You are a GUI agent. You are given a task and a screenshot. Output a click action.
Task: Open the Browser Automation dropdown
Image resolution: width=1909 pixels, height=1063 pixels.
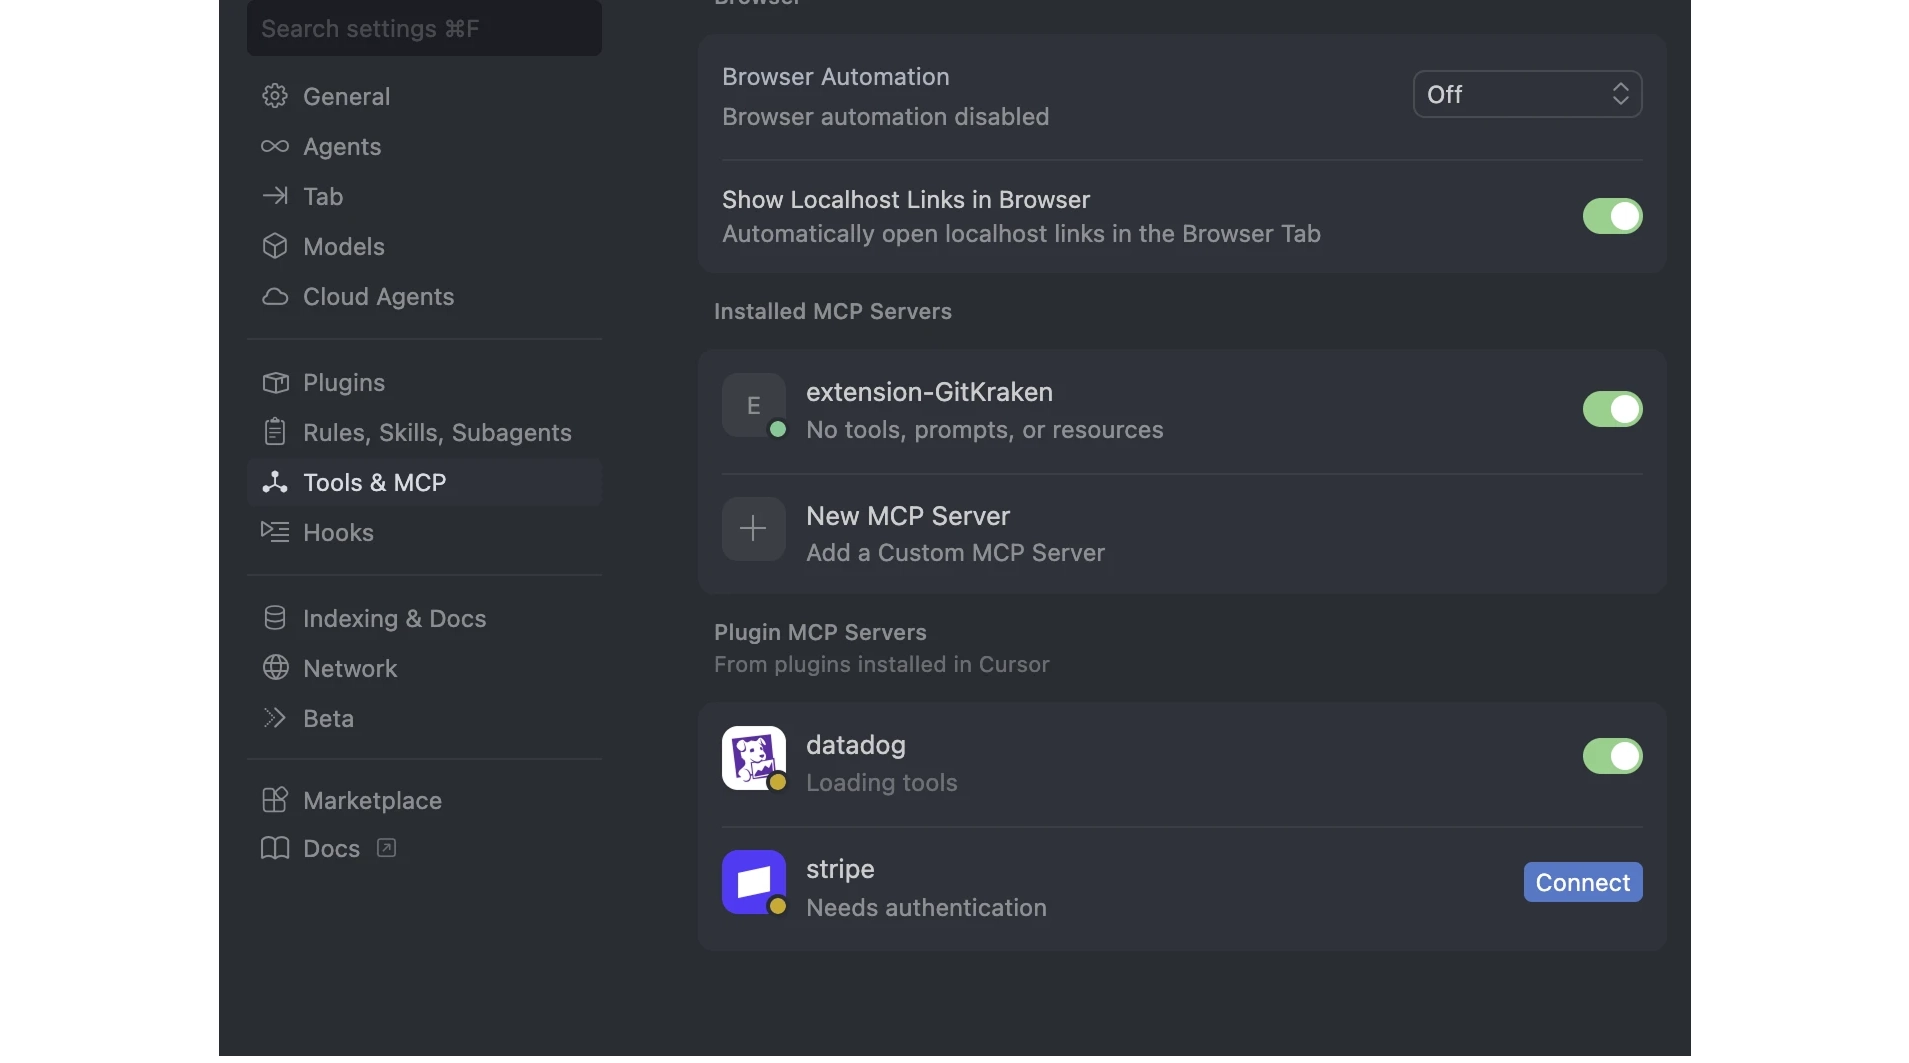(x=1526, y=93)
